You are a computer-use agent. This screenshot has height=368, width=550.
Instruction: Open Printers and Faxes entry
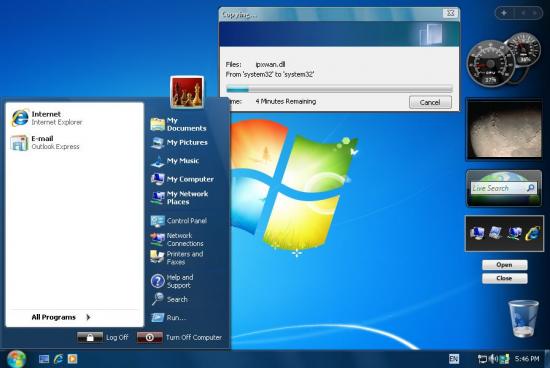(x=177, y=257)
